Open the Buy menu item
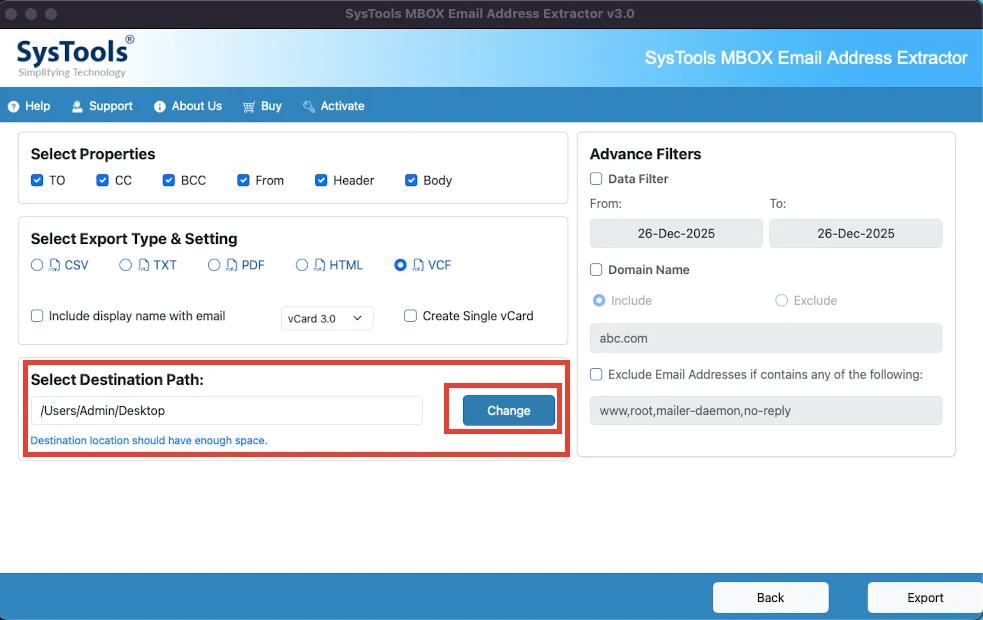This screenshot has width=983, height=620. [x=262, y=106]
